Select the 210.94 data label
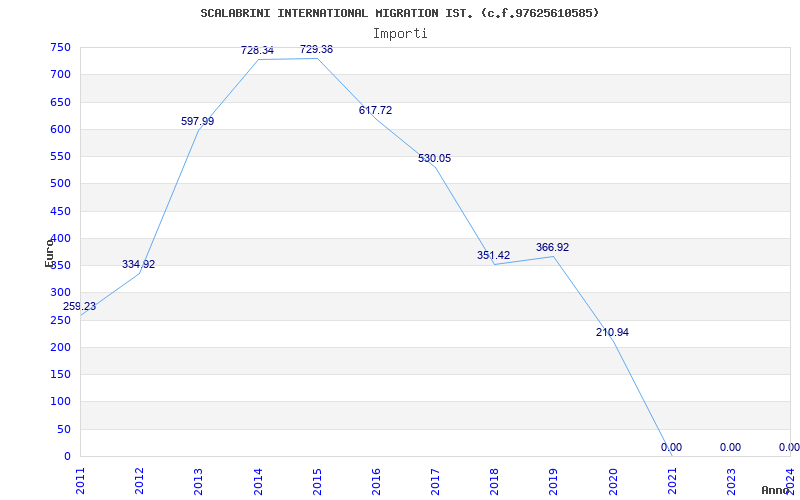The height and width of the screenshot is (500, 800). [x=612, y=332]
